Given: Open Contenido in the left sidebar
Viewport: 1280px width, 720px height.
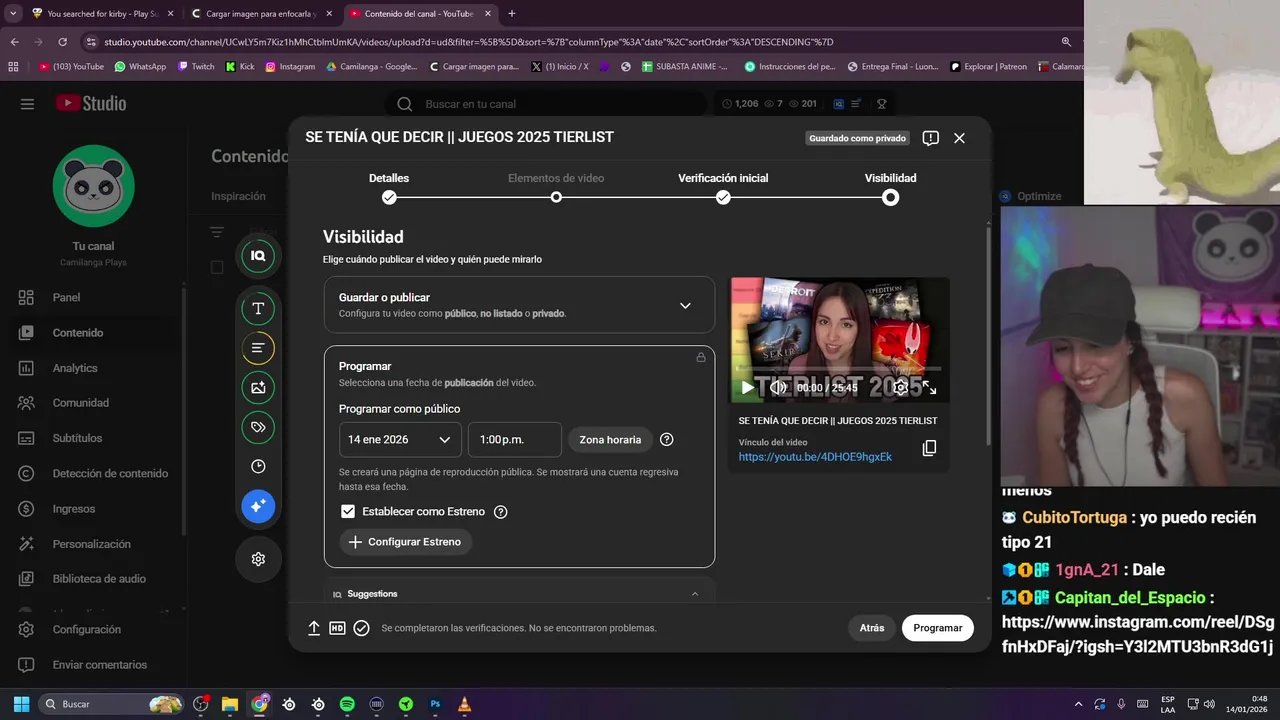Looking at the screenshot, I should [x=93, y=333].
